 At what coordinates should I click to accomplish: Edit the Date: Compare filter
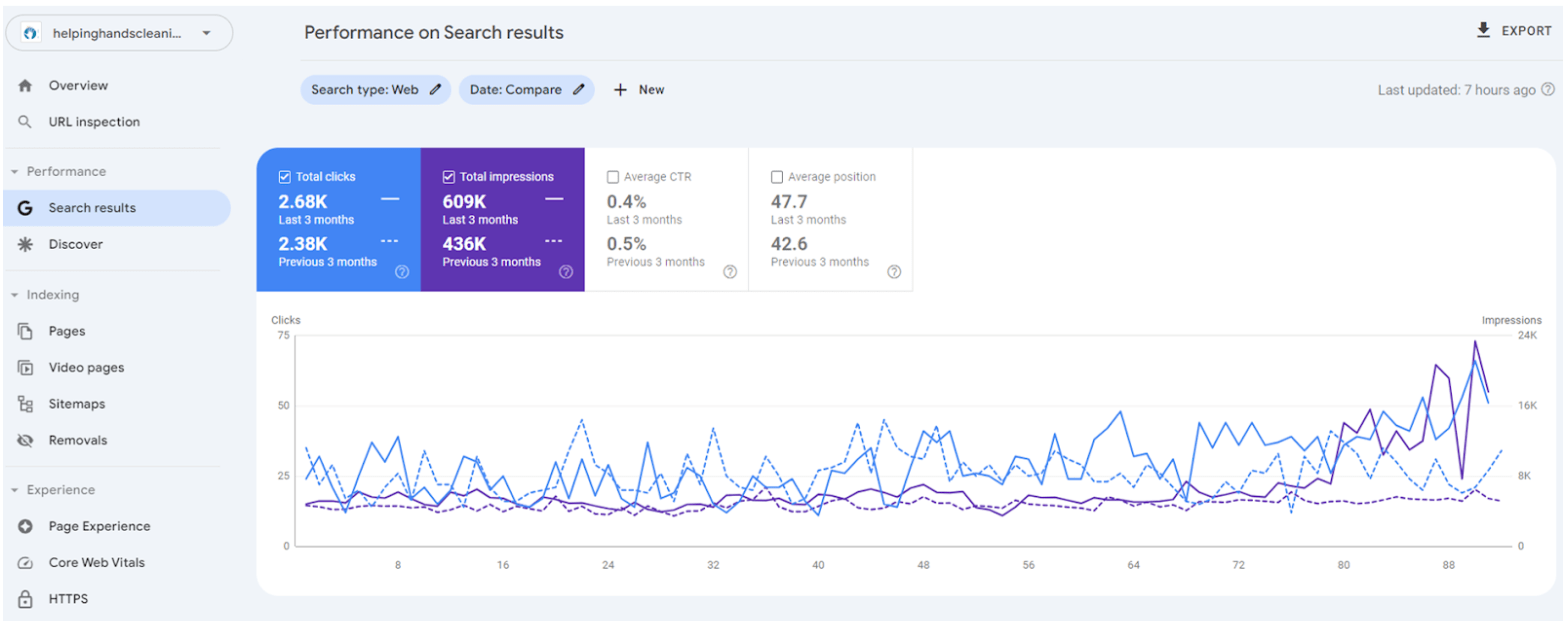[526, 89]
